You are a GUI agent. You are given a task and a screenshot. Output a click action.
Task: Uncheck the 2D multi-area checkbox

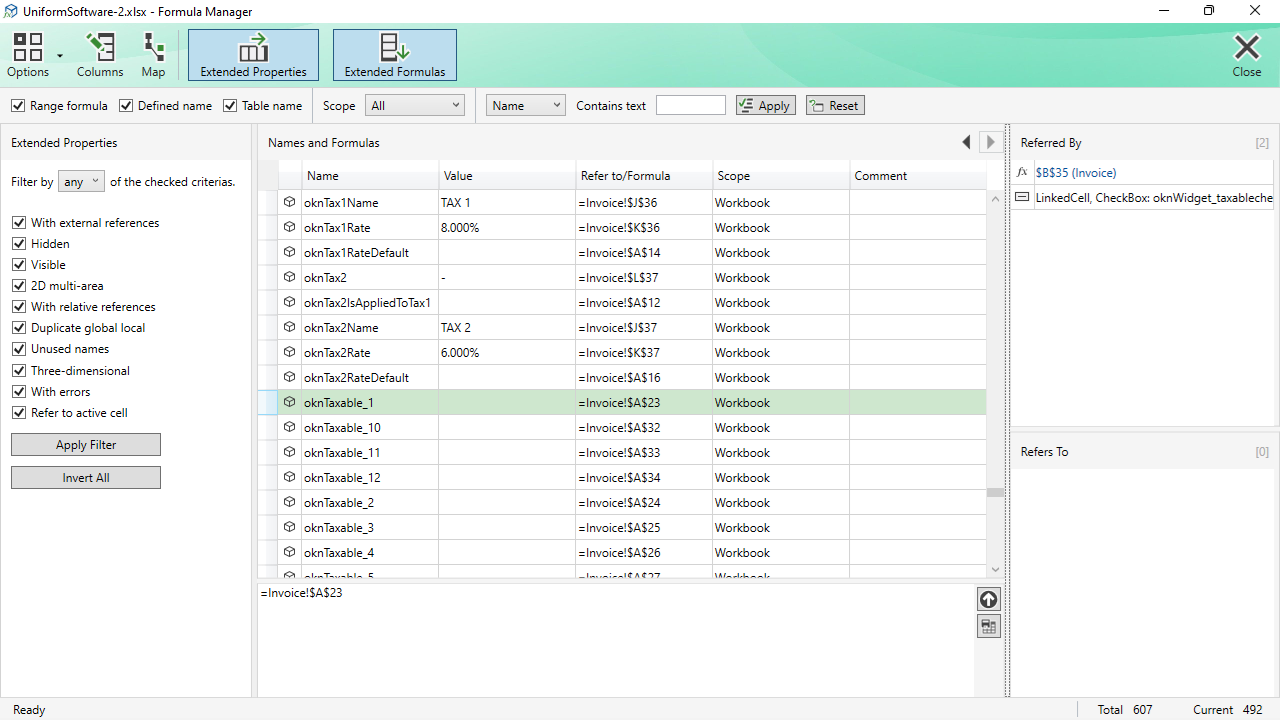18,286
